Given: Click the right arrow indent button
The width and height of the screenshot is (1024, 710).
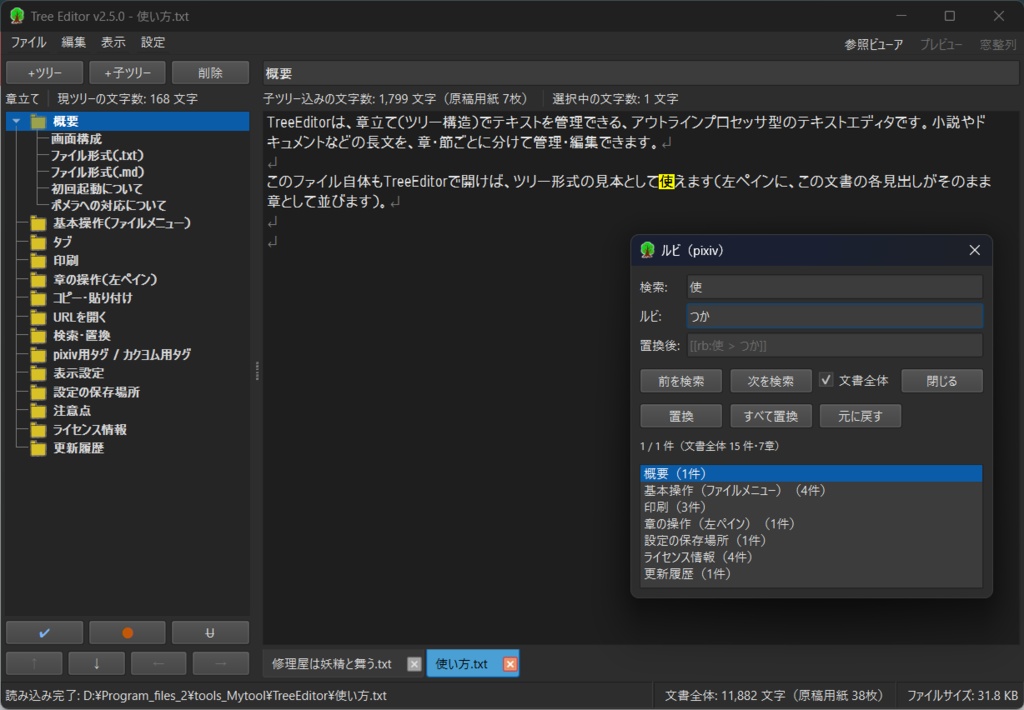Looking at the screenshot, I should (x=221, y=663).
